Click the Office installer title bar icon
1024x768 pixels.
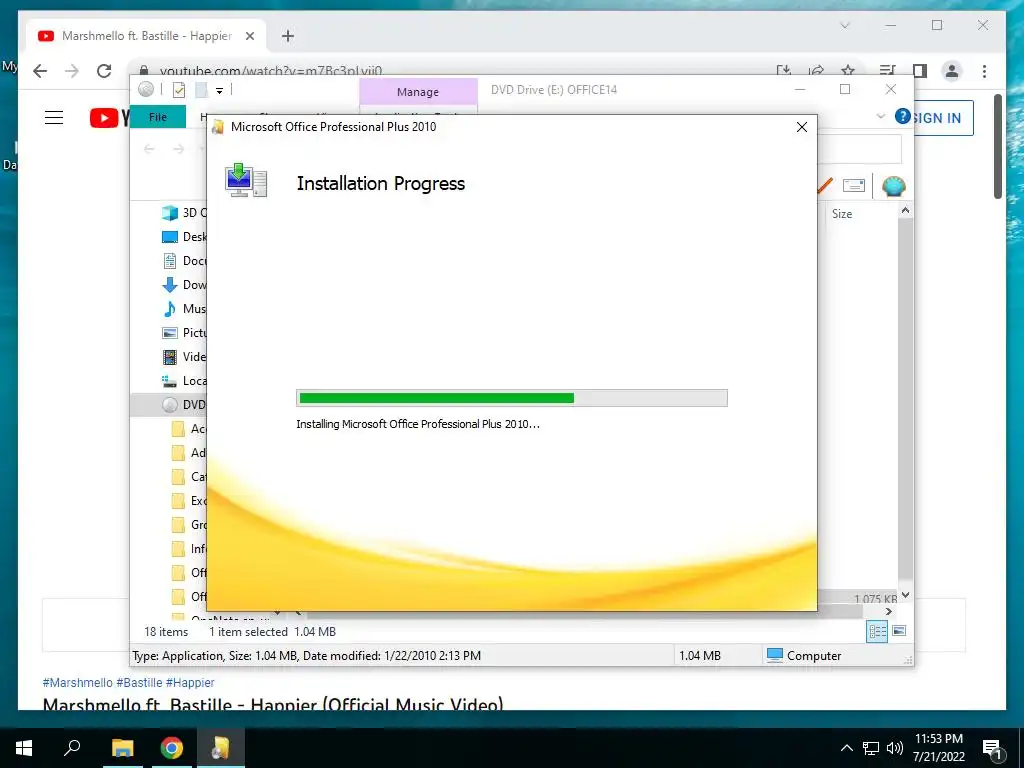[x=219, y=127]
